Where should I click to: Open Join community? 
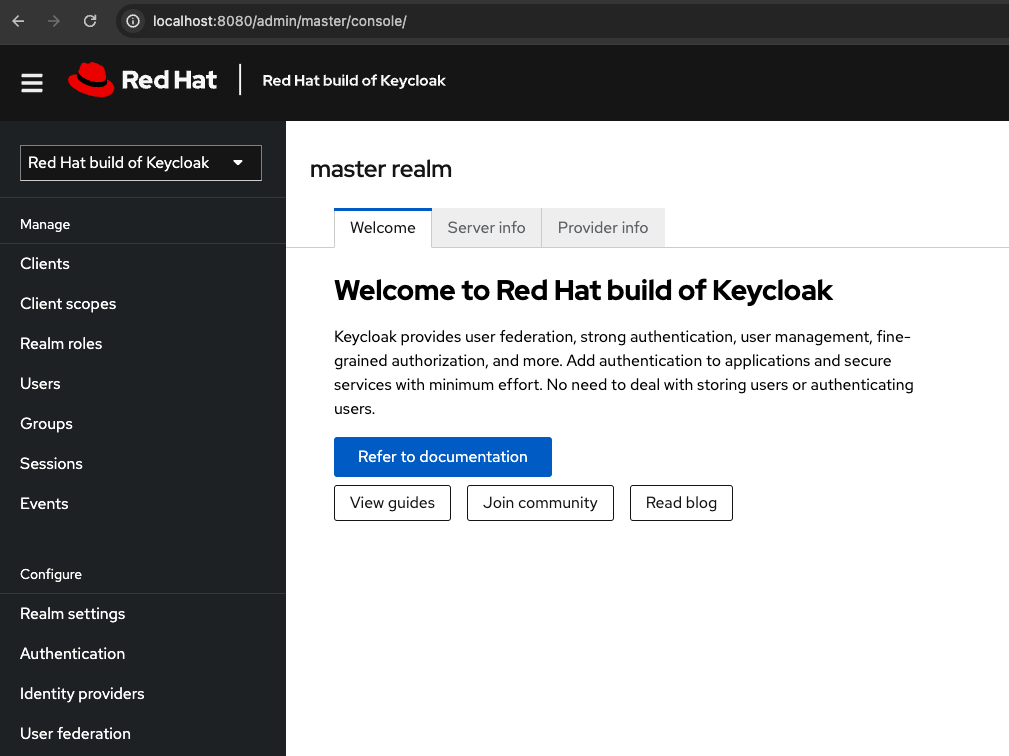(x=540, y=502)
